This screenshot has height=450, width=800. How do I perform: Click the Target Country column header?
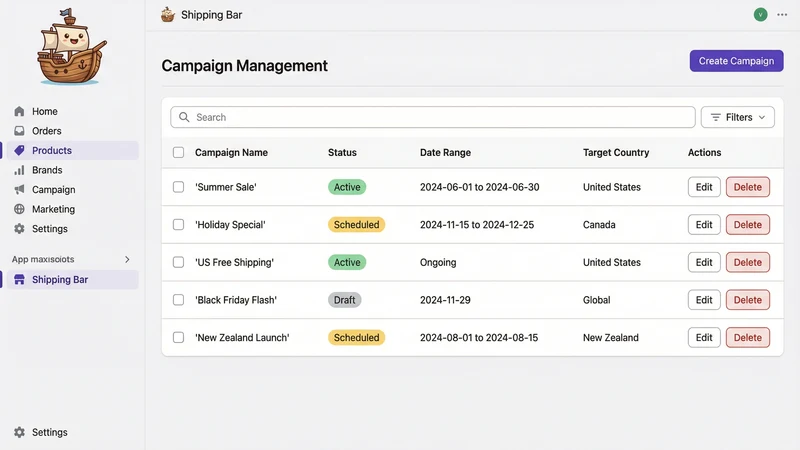point(616,153)
